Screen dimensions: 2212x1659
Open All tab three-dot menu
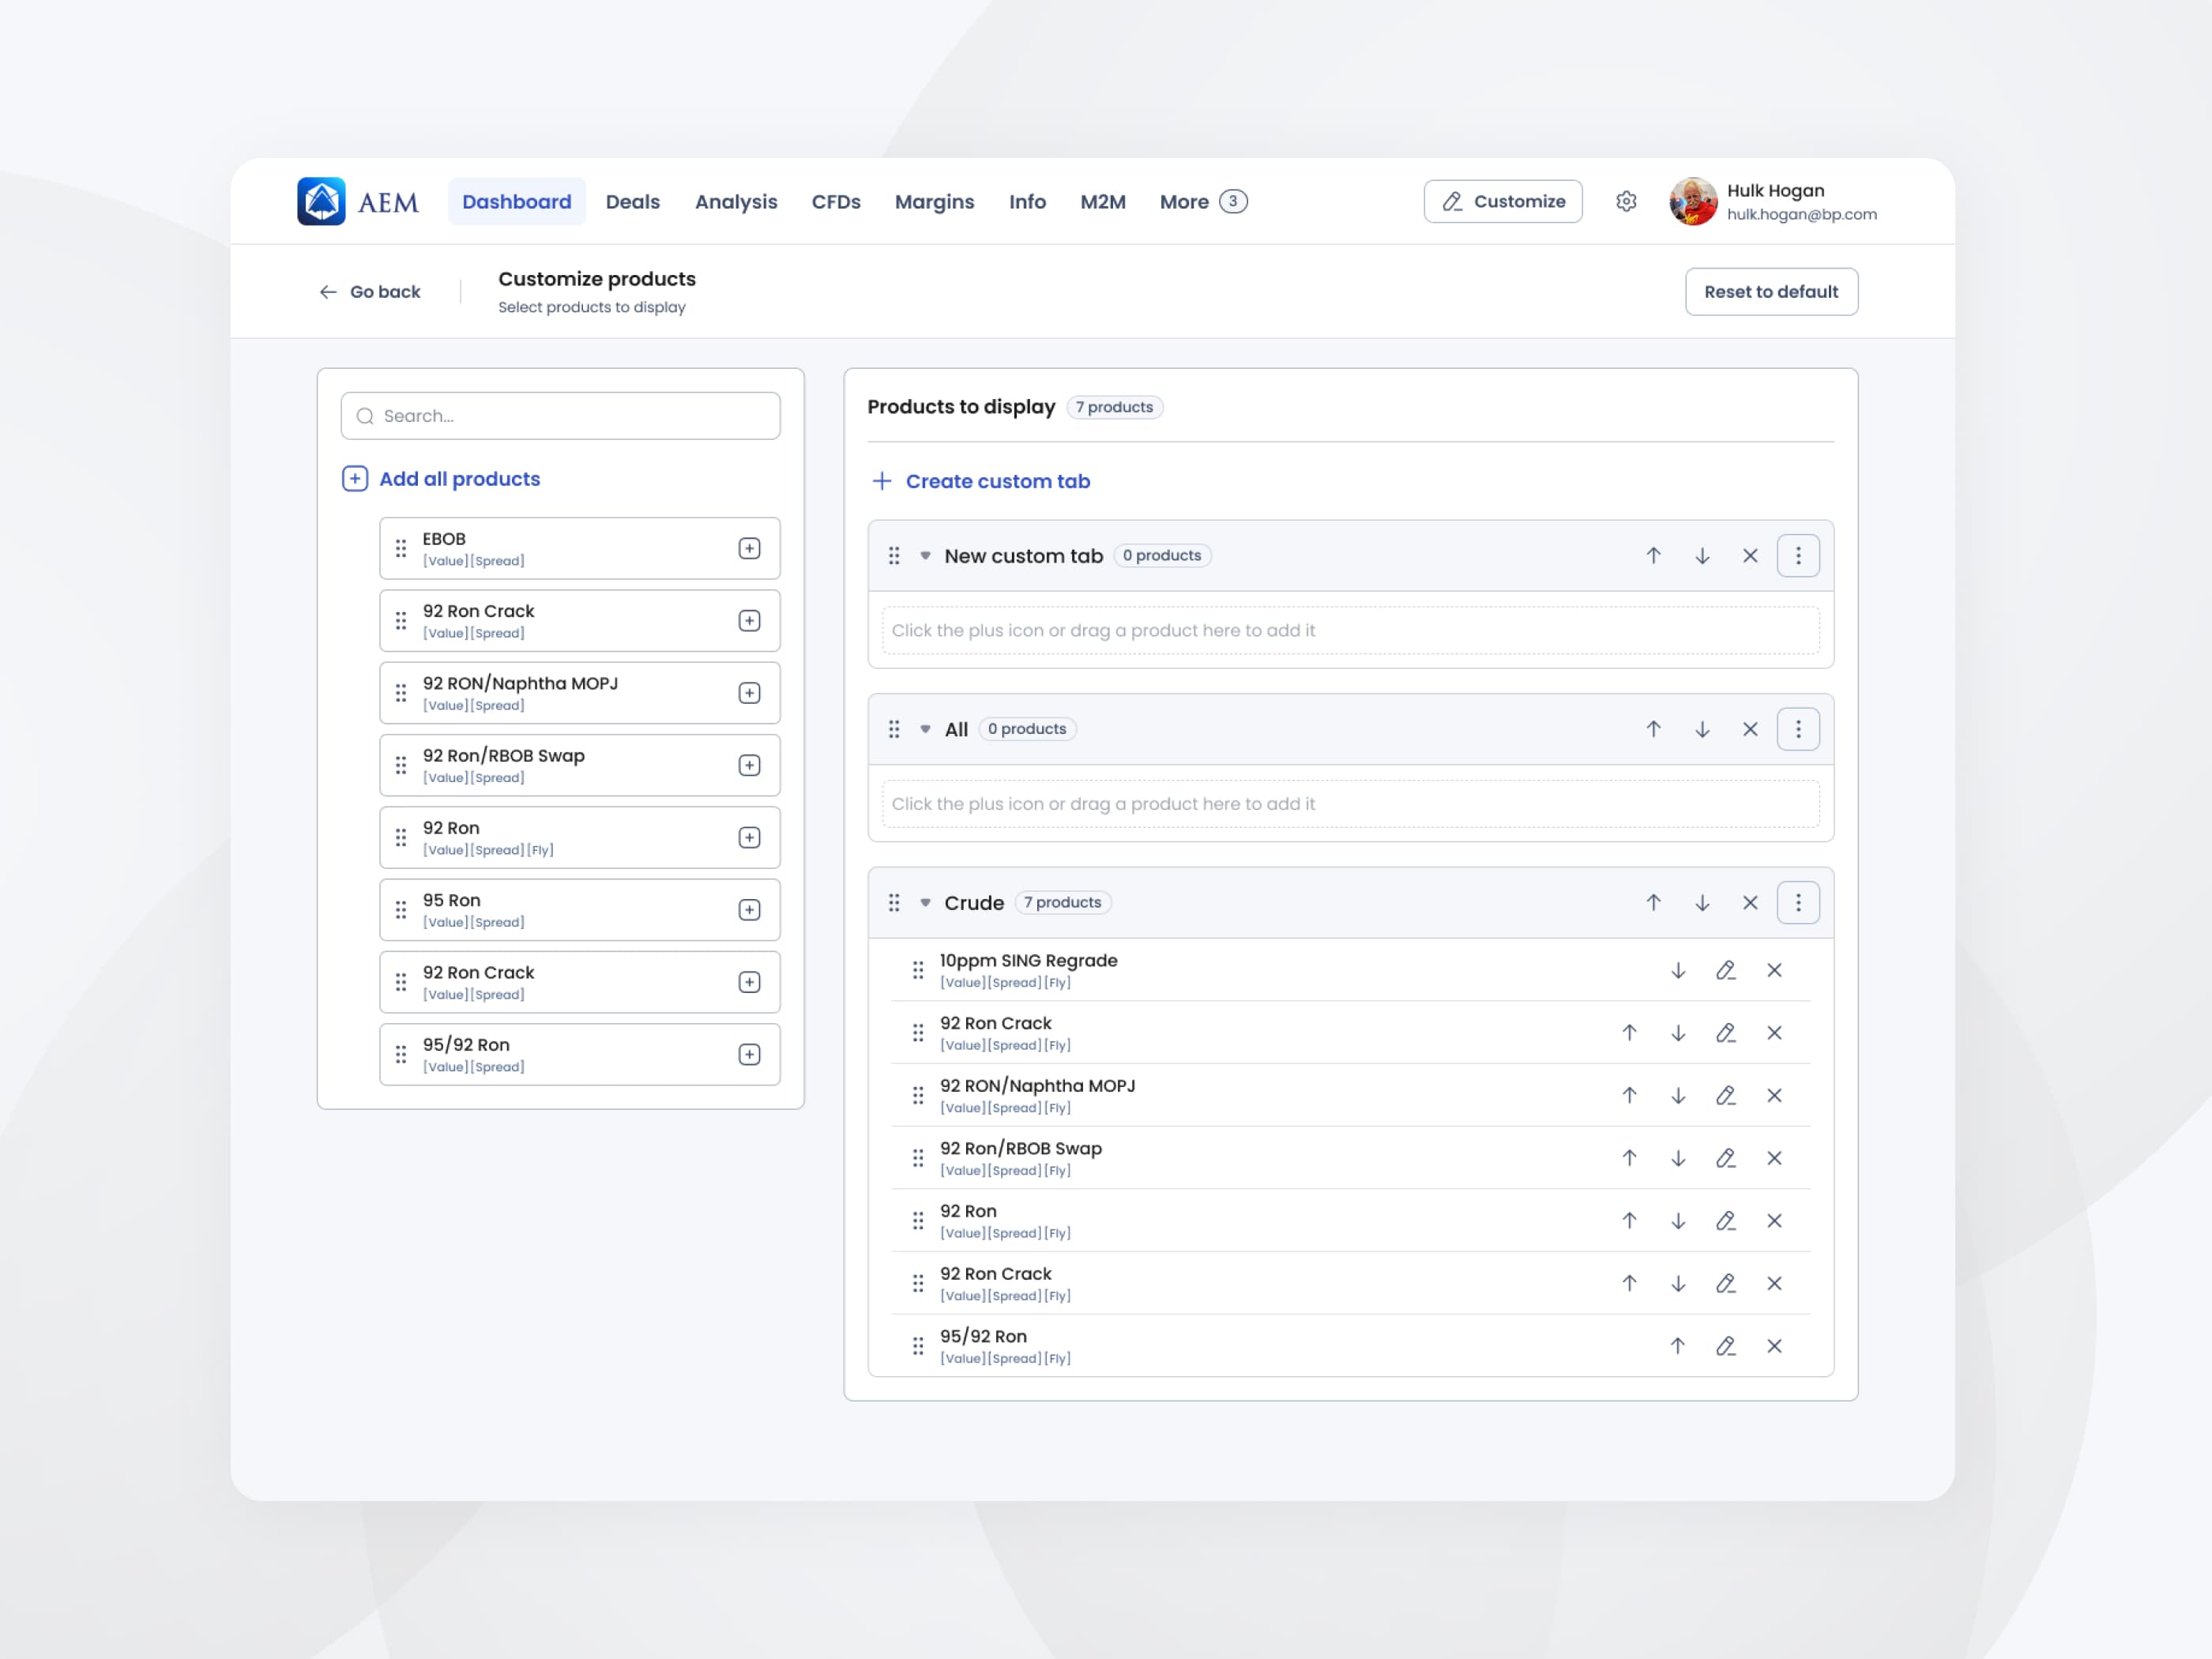click(x=1798, y=729)
